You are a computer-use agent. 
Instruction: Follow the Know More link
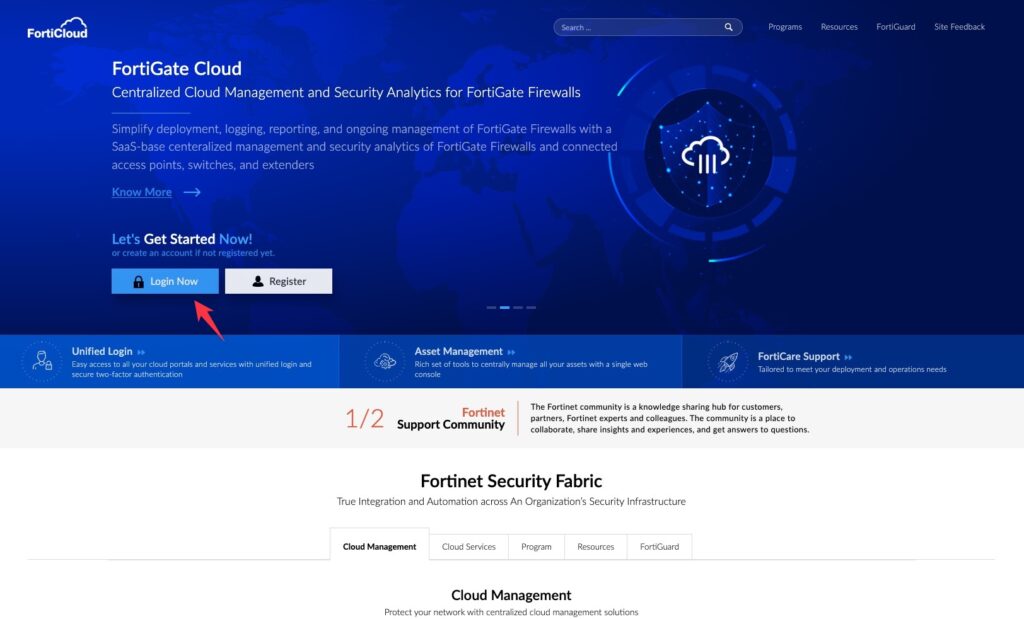(142, 192)
